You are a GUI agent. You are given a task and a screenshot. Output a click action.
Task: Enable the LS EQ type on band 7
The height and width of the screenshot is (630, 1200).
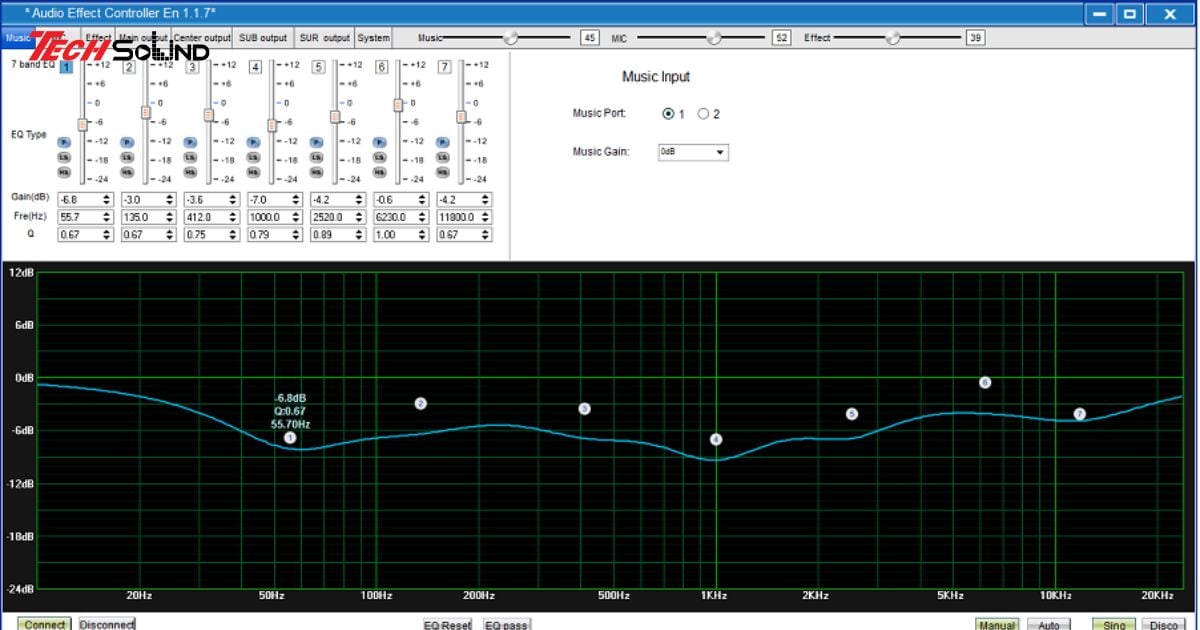click(442, 157)
